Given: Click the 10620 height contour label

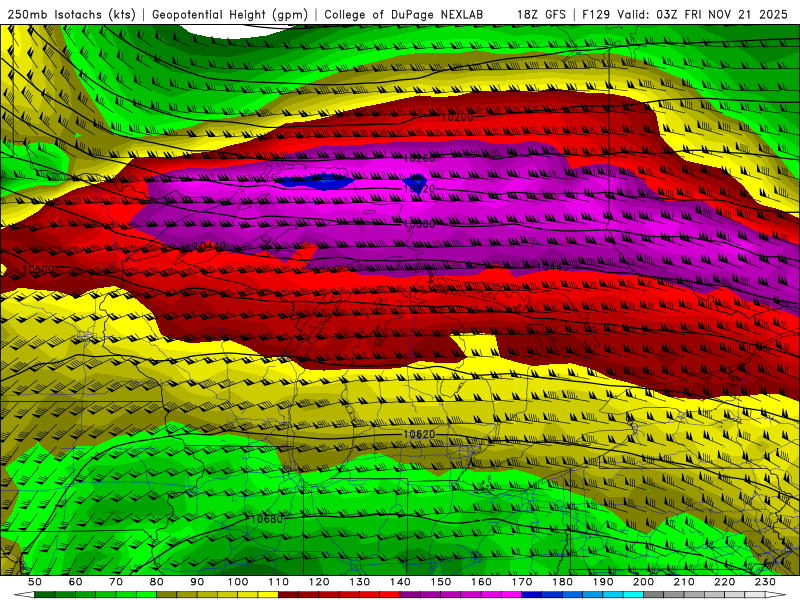Looking at the screenshot, I should [419, 434].
